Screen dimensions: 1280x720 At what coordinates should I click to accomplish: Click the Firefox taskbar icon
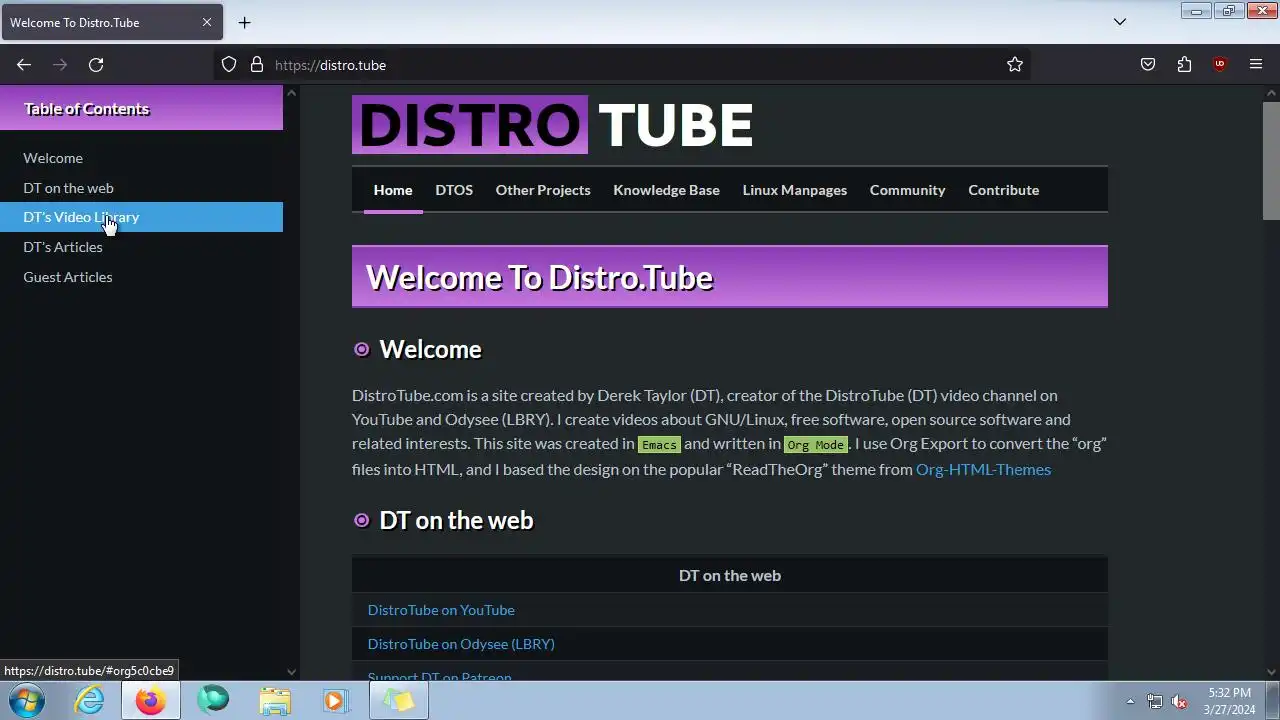coord(151,701)
